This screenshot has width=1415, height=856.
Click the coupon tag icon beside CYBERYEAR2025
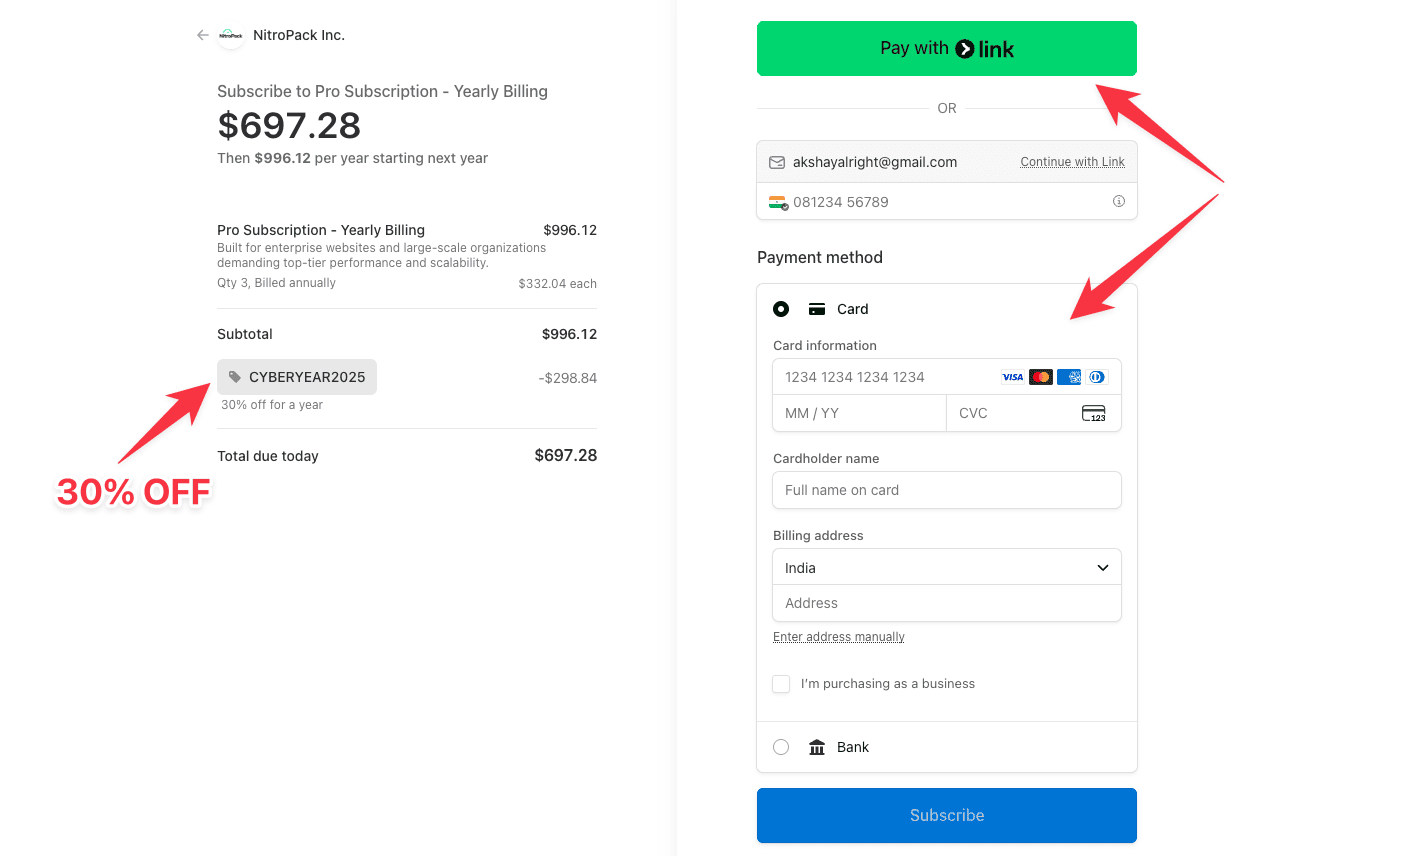234,377
